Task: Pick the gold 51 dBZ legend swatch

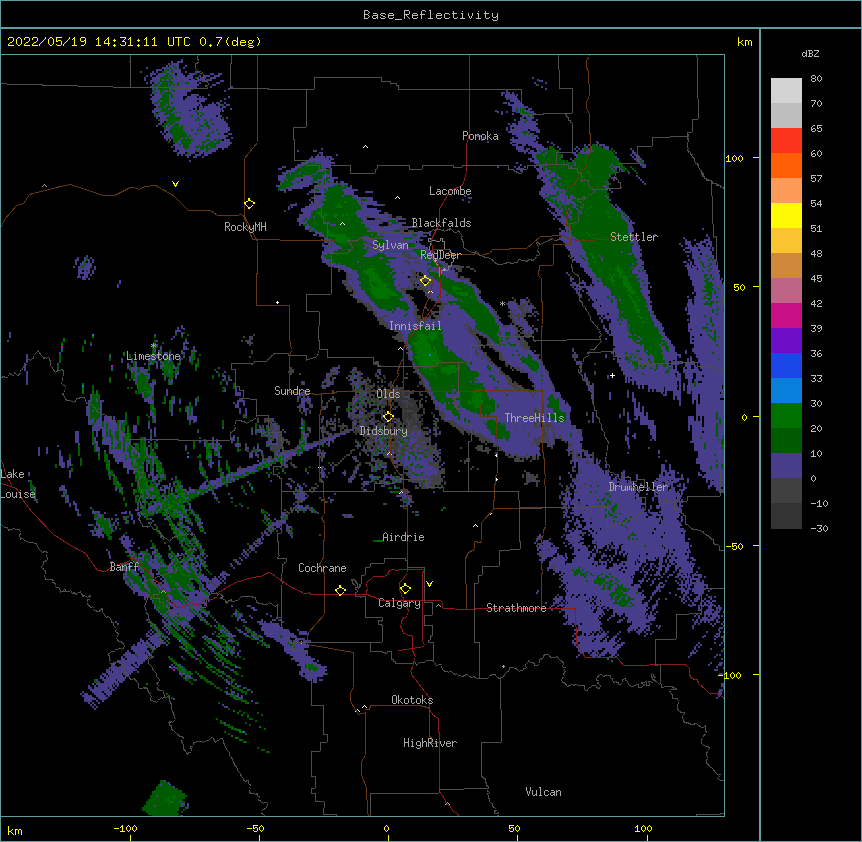Action: point(786,241)
